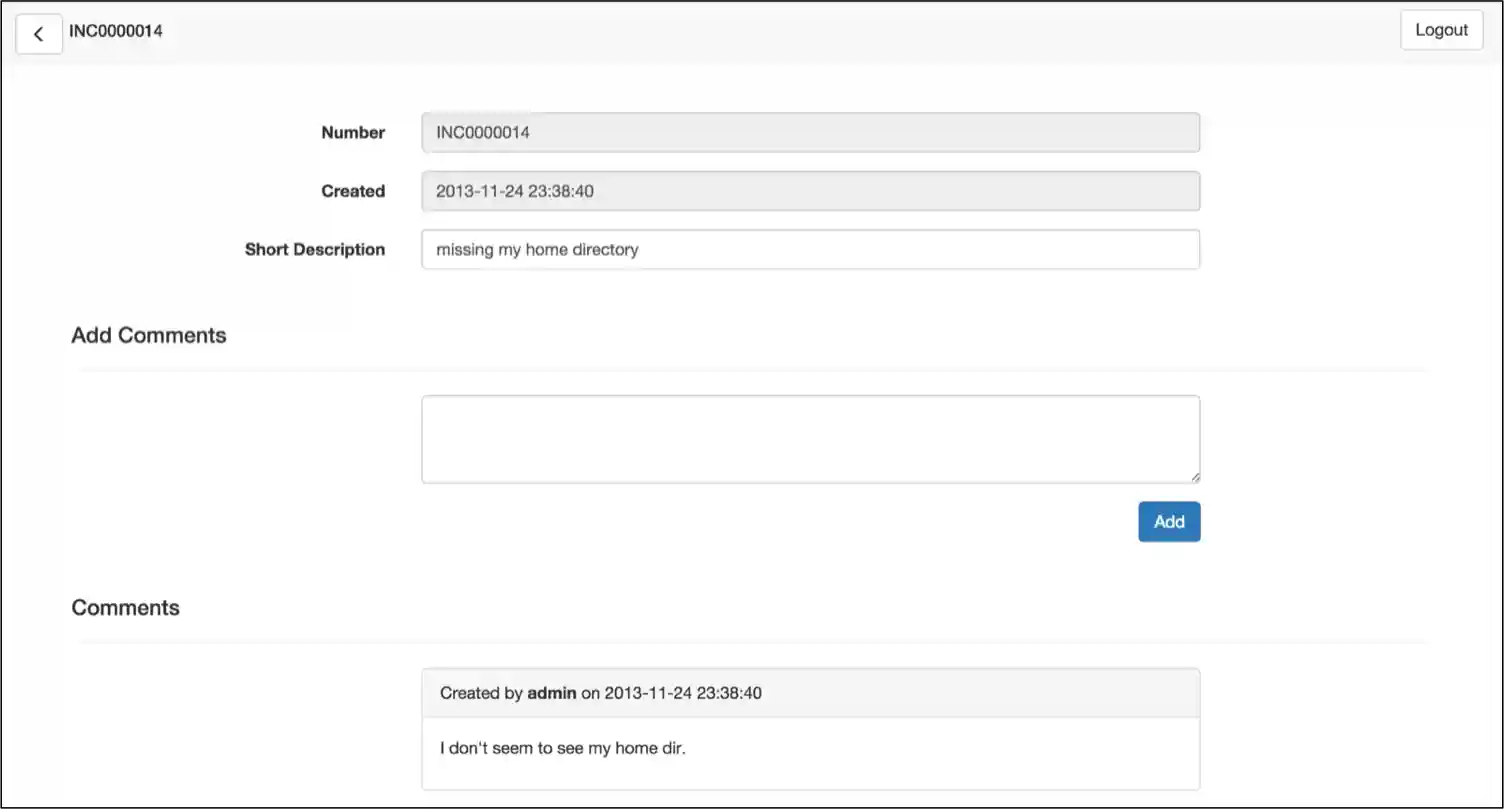This screenshot has width=1504, height=809.
Task: Place cursor in the missing home directory text
Action: pyautogui.click(x=537, y=249)
